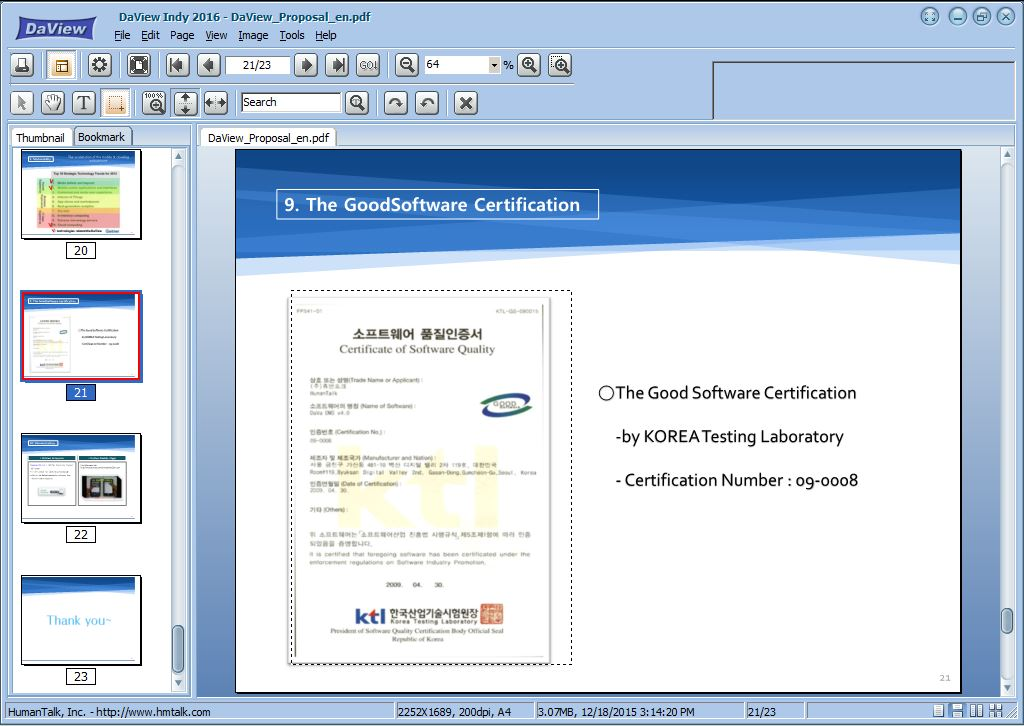Viewport: 1024px width, 726px height.
Task: Rotate the page clockwise
Action: (x=396, y=103)
